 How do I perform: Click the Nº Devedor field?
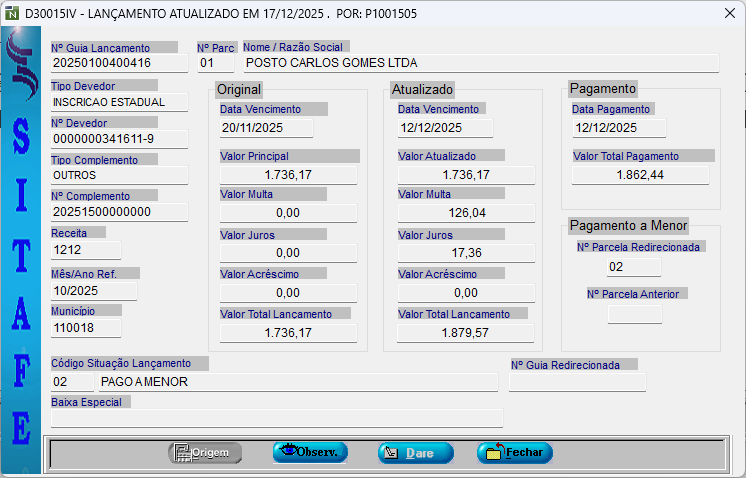[x=119, y=139]
